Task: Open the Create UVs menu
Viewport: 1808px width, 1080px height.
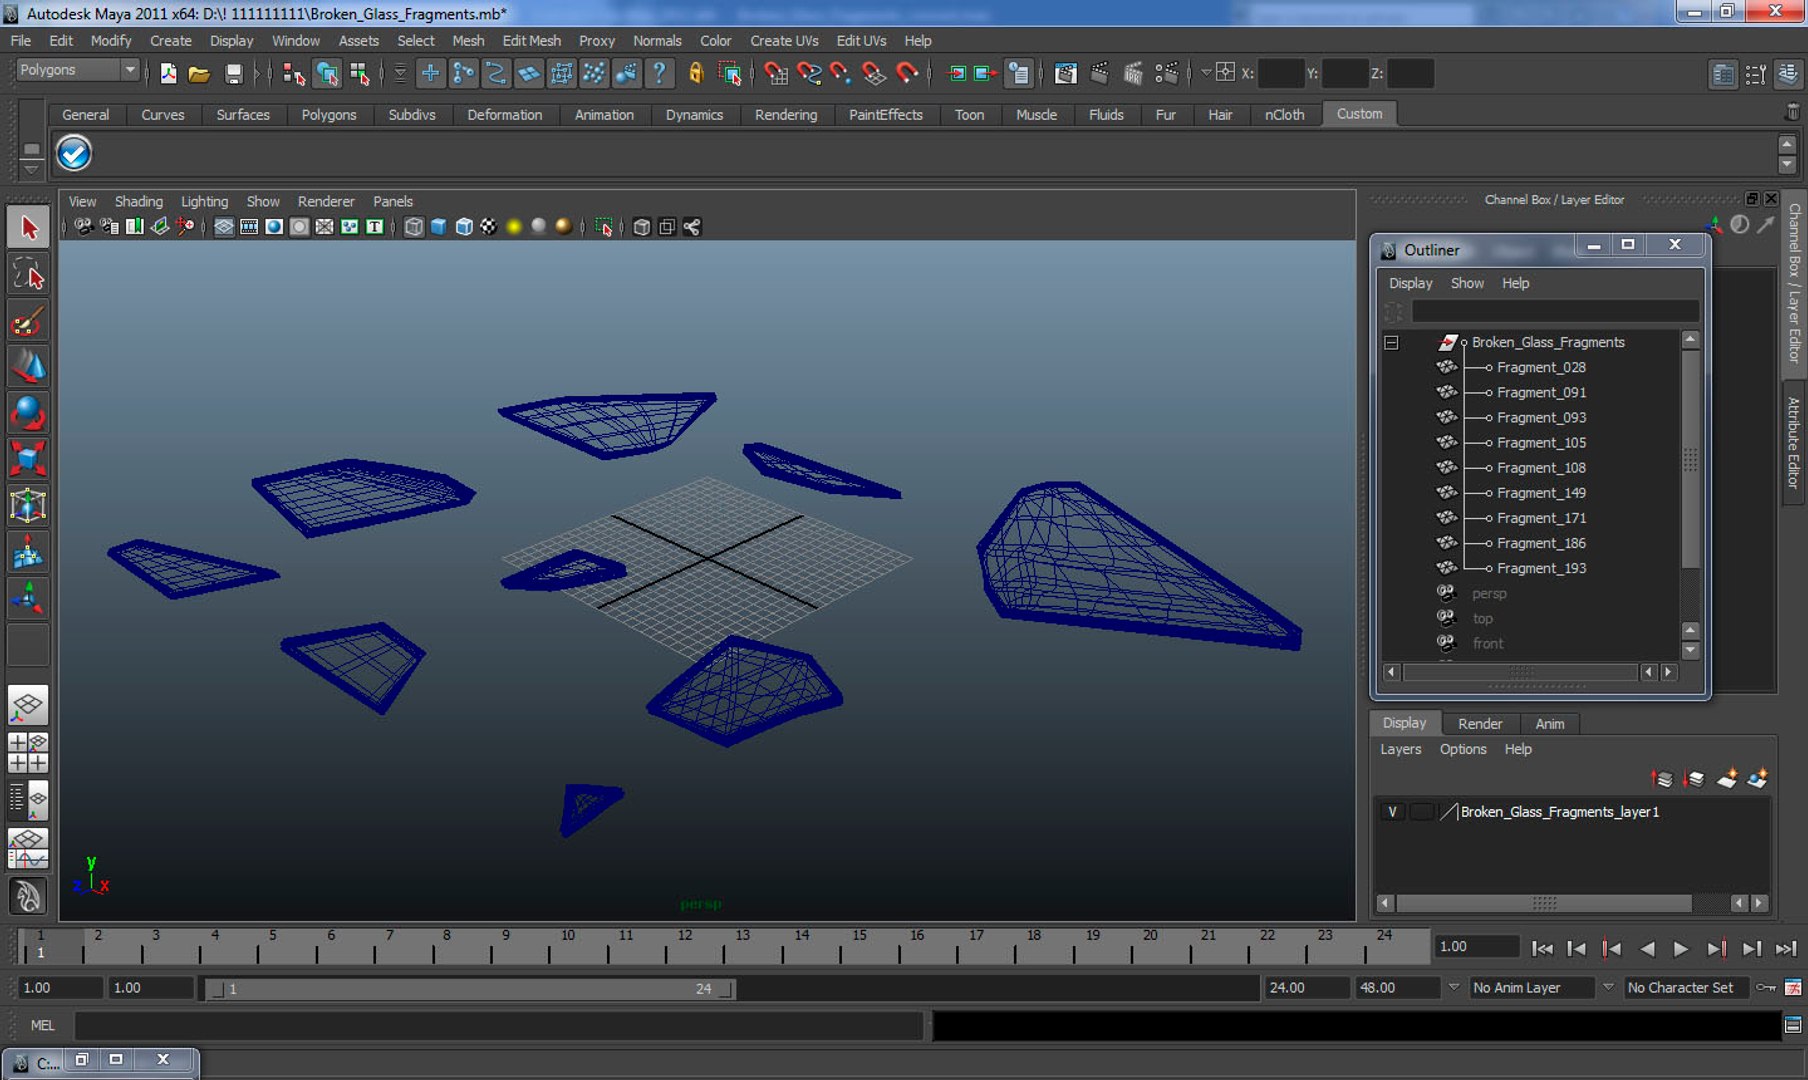Action: point(784,41)
